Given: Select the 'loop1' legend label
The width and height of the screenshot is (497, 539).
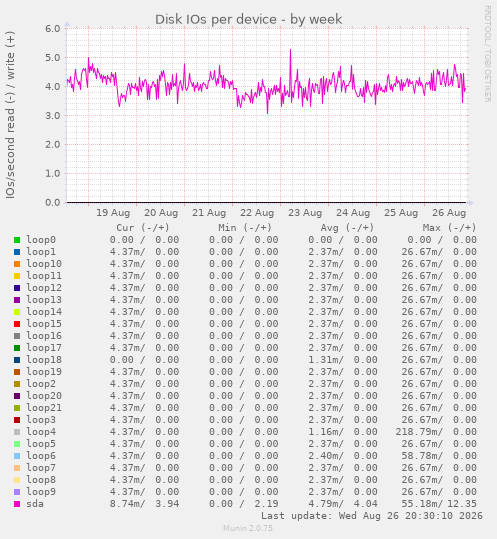Looking at the screenshot, I should tap(41, 252).
